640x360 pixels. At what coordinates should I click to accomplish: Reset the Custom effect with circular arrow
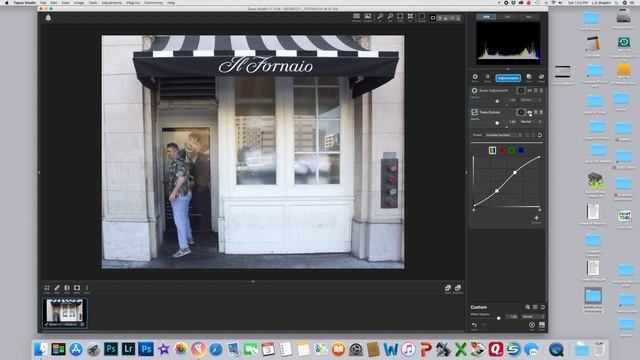tap(542, 307)
